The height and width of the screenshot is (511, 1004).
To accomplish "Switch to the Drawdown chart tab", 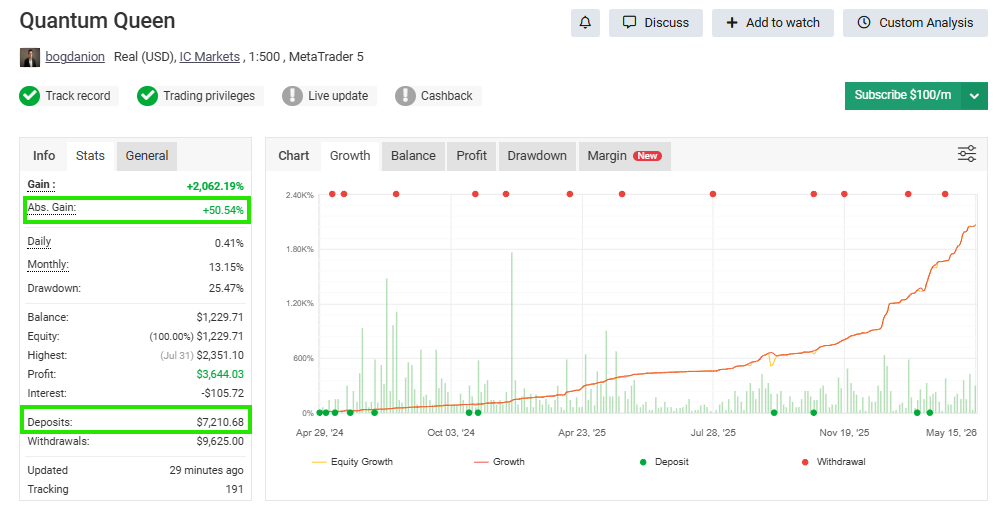I will pos(537,156).
